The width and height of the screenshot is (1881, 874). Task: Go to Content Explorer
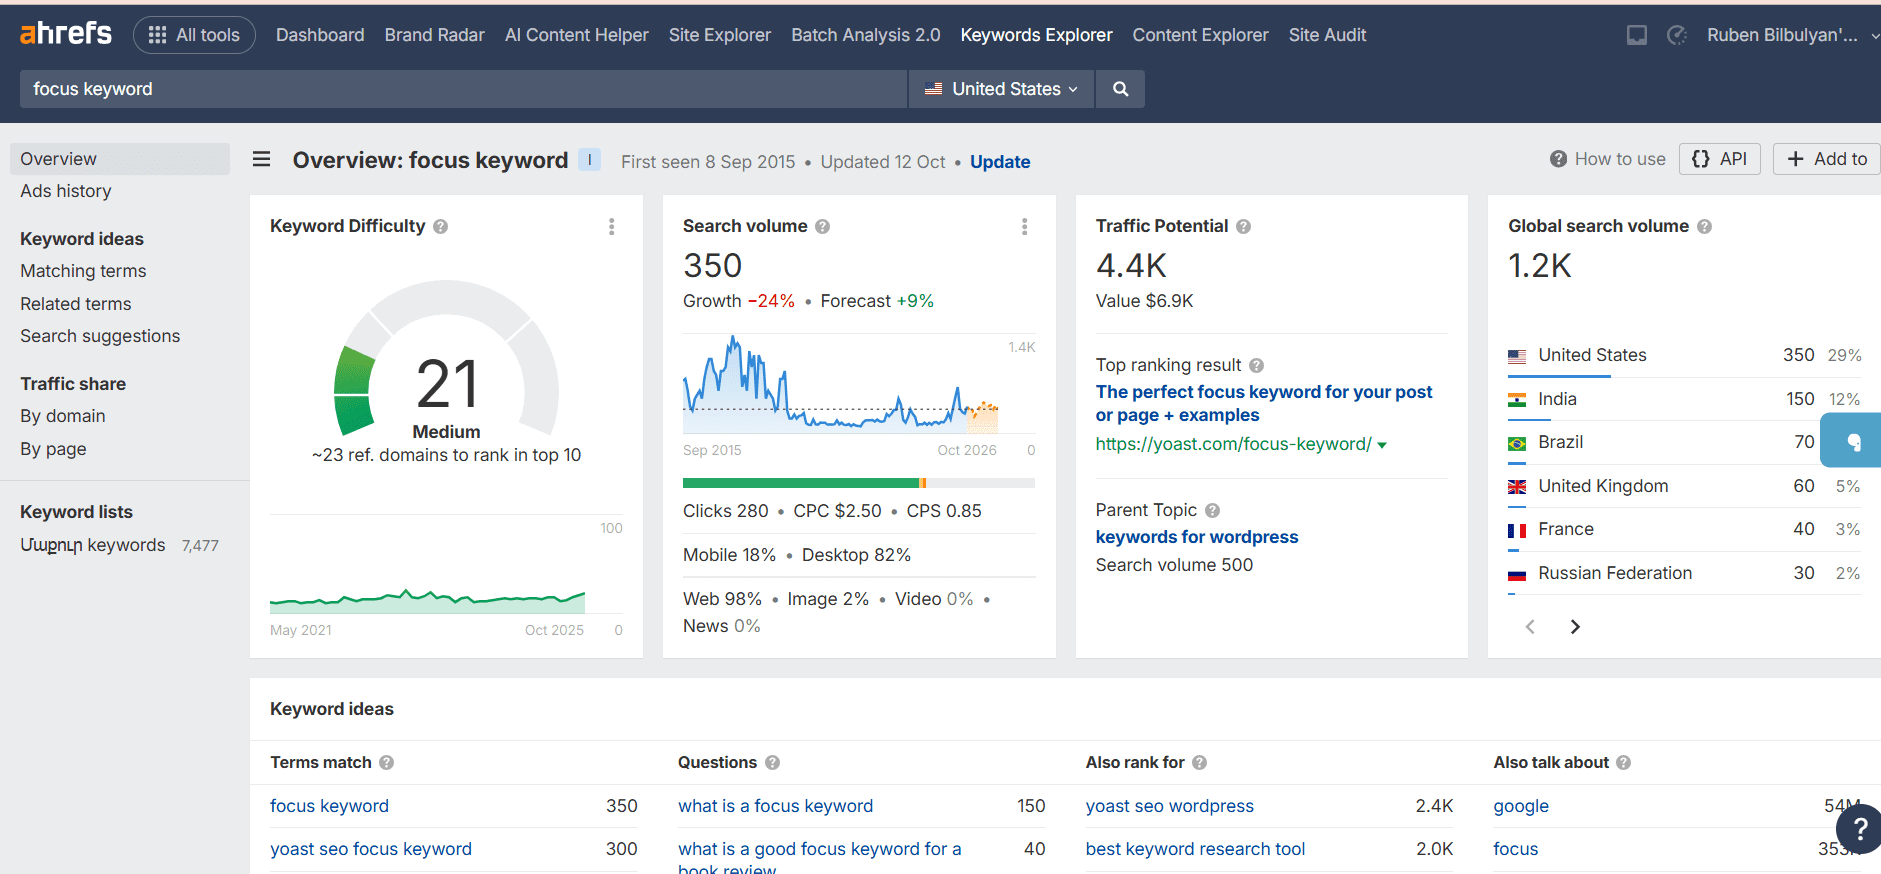[x=1200, y=35]
